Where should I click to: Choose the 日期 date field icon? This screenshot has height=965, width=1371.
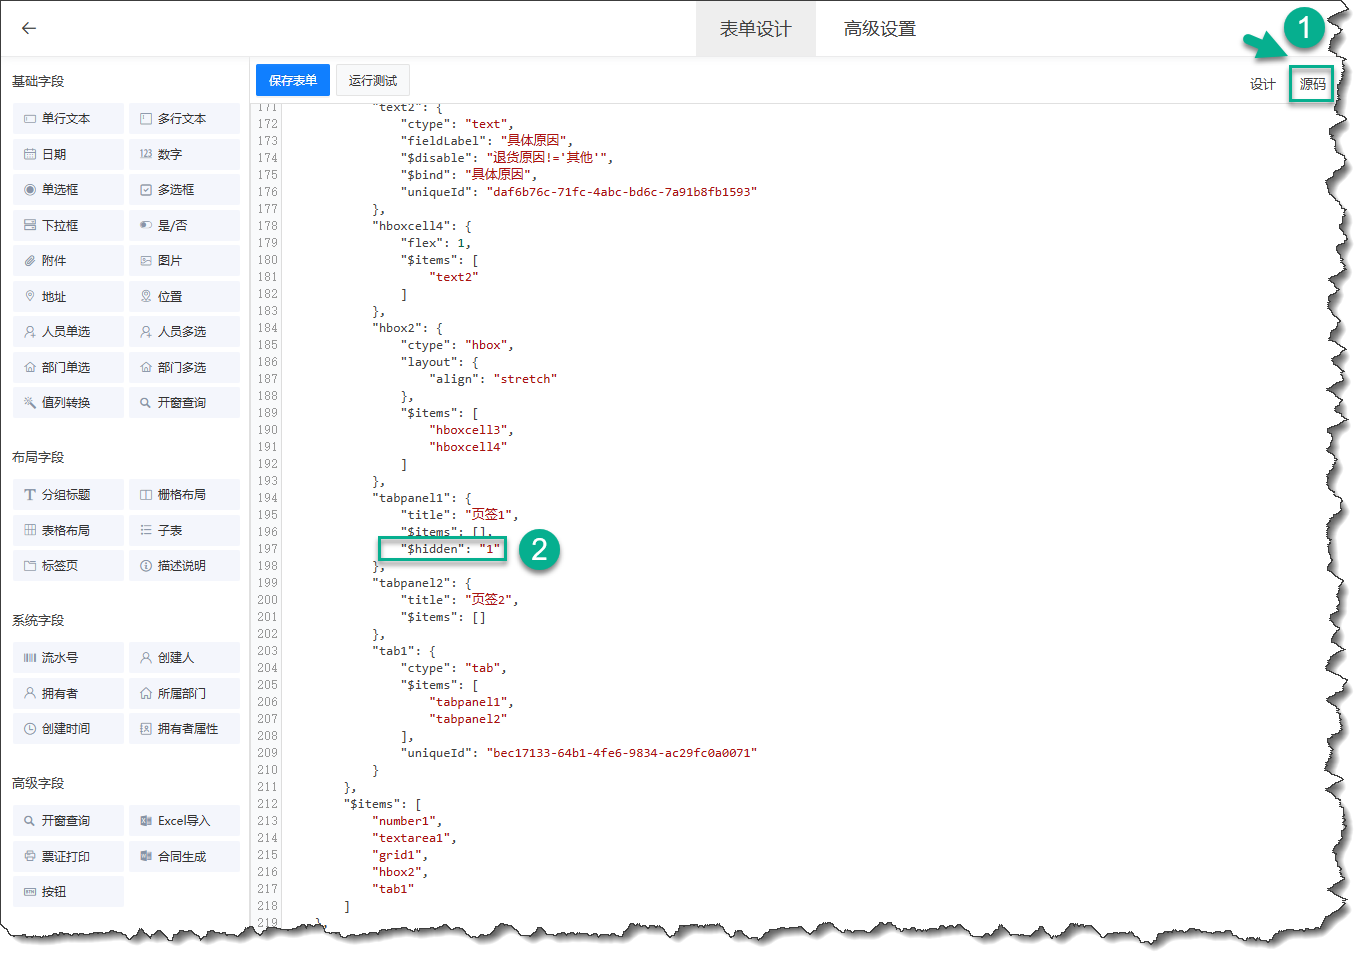pos(30,155)
